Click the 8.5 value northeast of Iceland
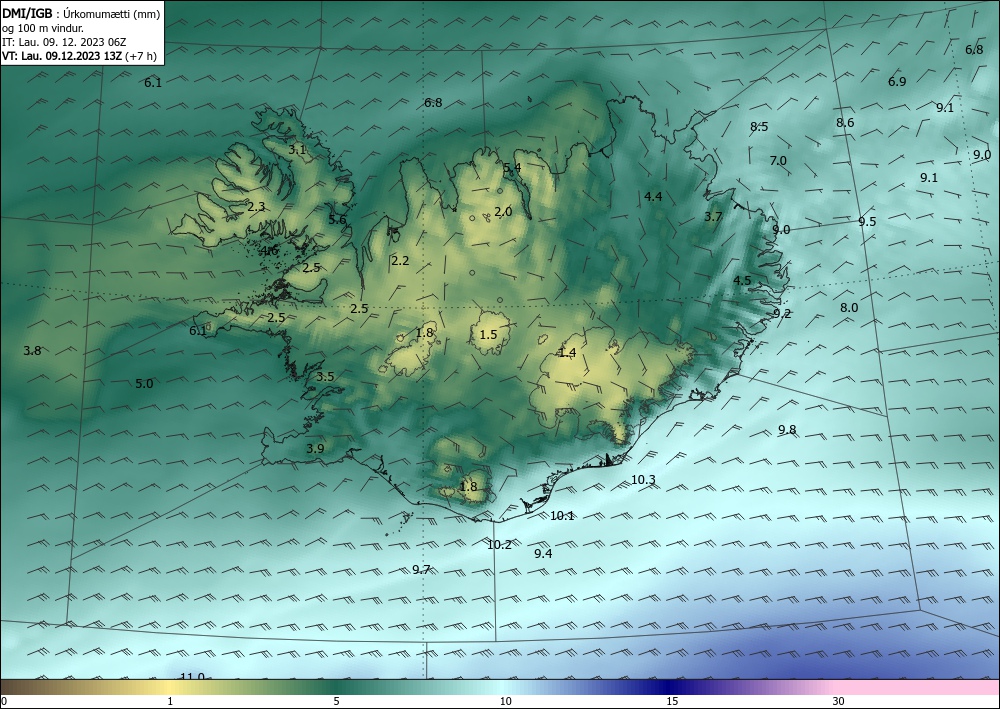The image size is (1000, 709). 759,127
